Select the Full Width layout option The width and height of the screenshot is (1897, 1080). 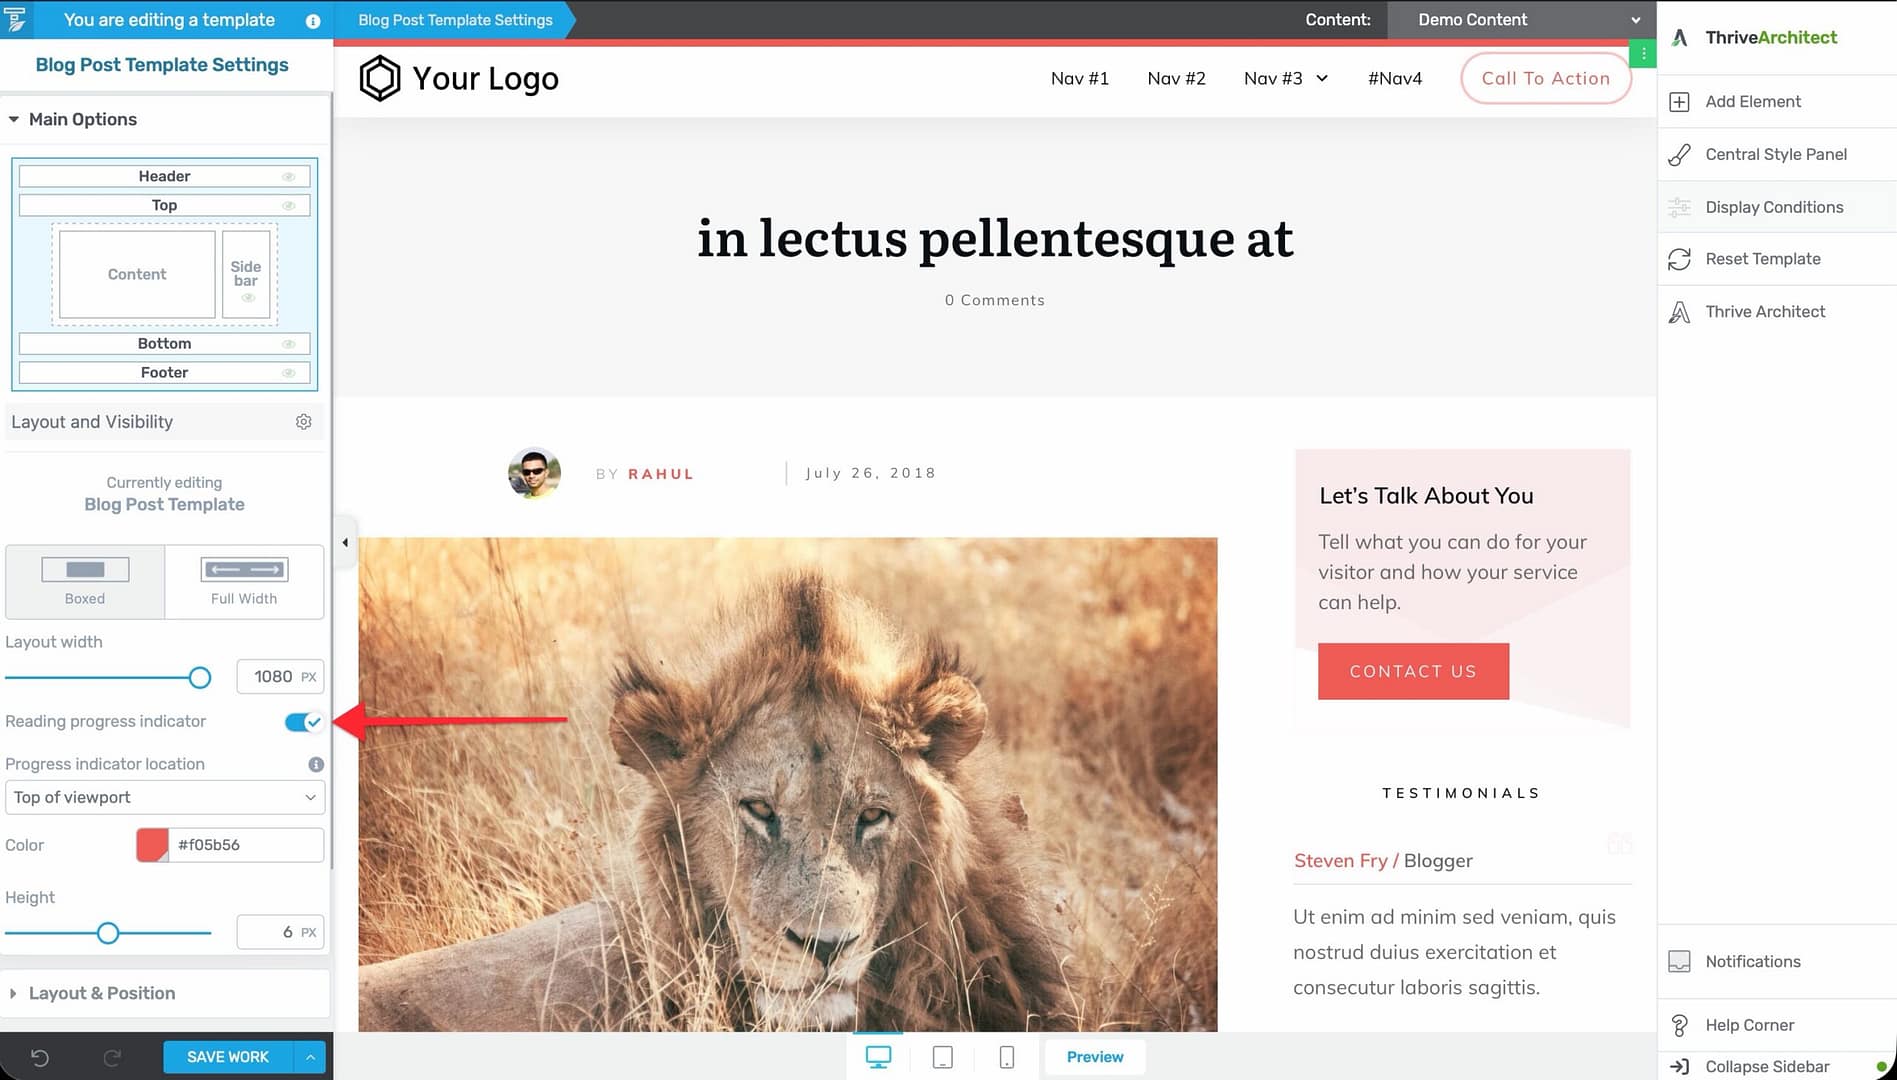pyautogui.click(x=244, y=581)
